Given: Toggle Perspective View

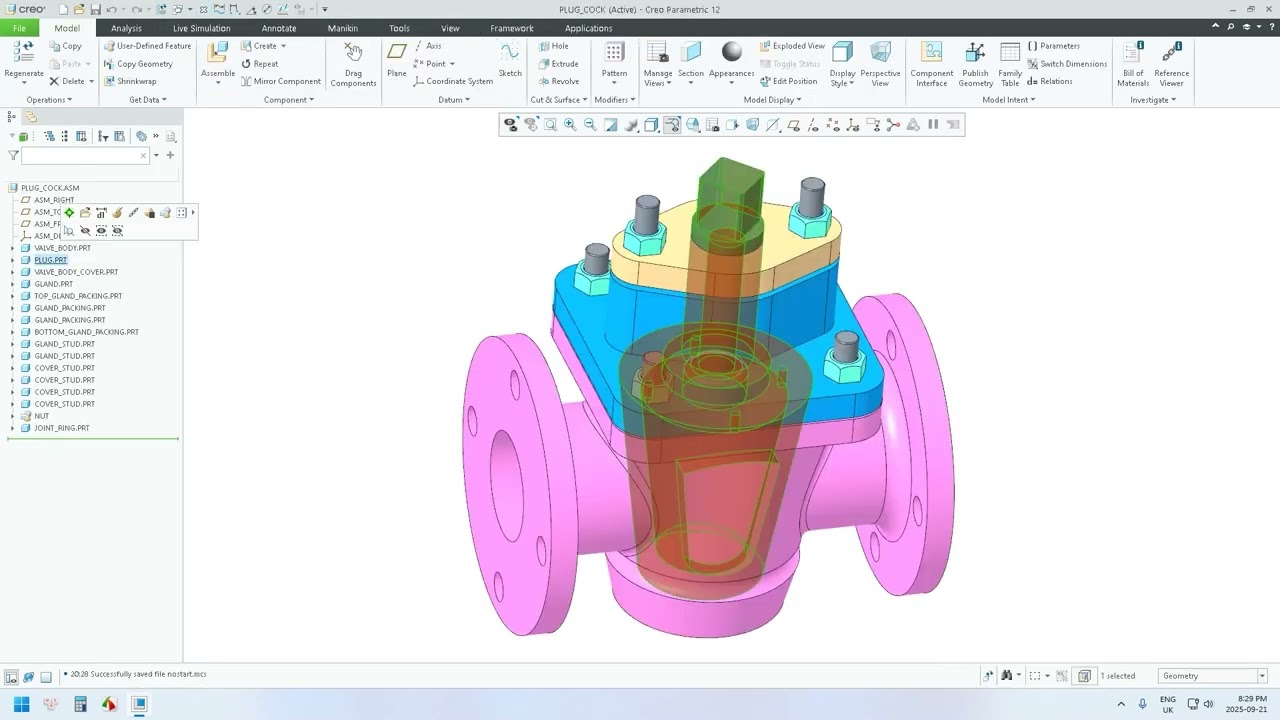Looking at the screenshot, I should pos(880,65).
